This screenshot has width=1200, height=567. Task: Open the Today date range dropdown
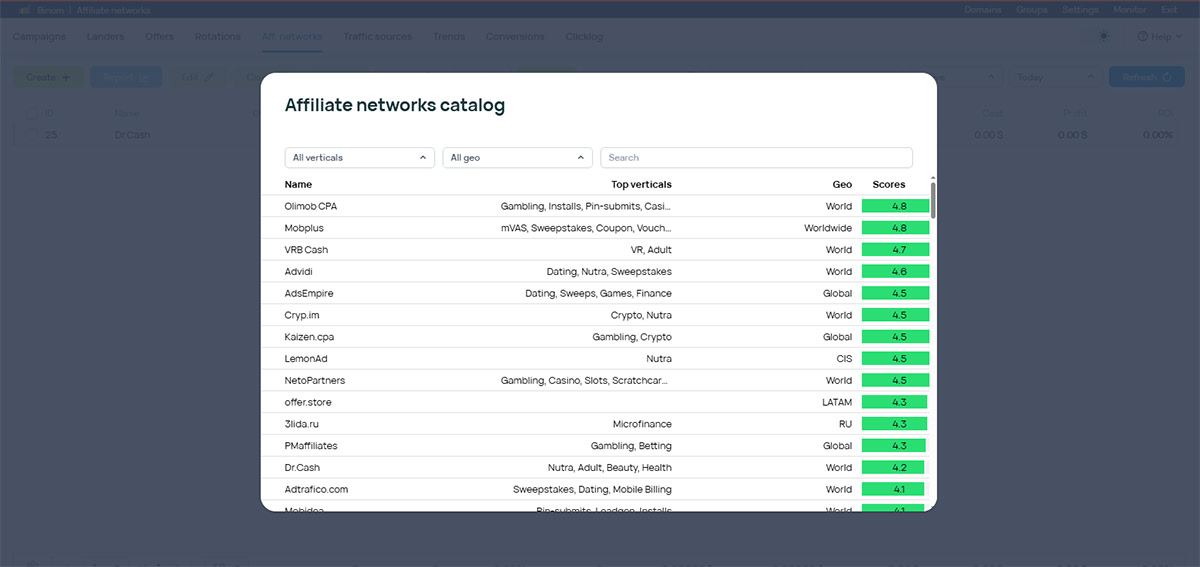pos(1056,77)
